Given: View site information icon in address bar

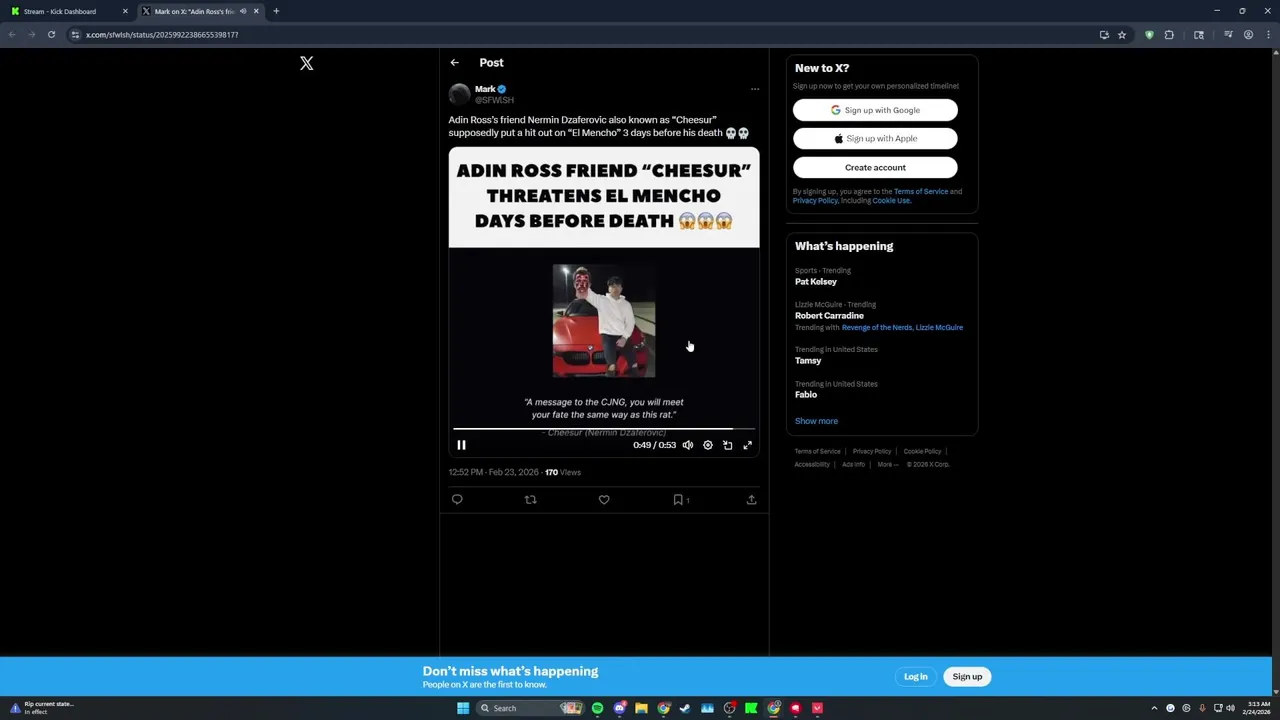Looking at the screenshot, I should coord(75,35).
